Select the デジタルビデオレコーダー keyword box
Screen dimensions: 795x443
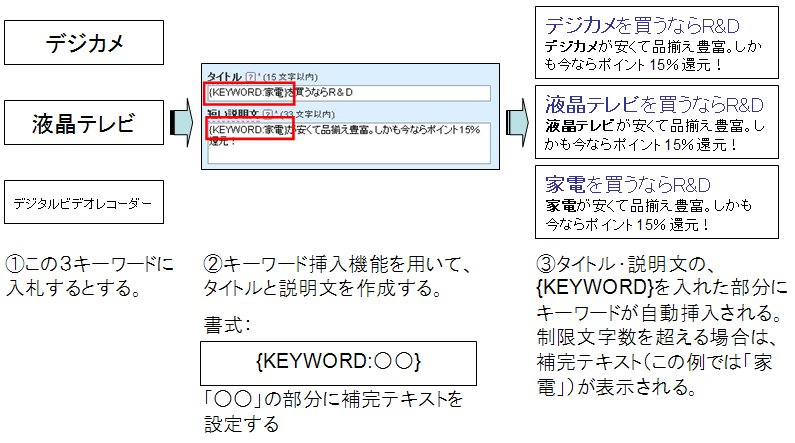pyautogui.click(x=84, y=202)
